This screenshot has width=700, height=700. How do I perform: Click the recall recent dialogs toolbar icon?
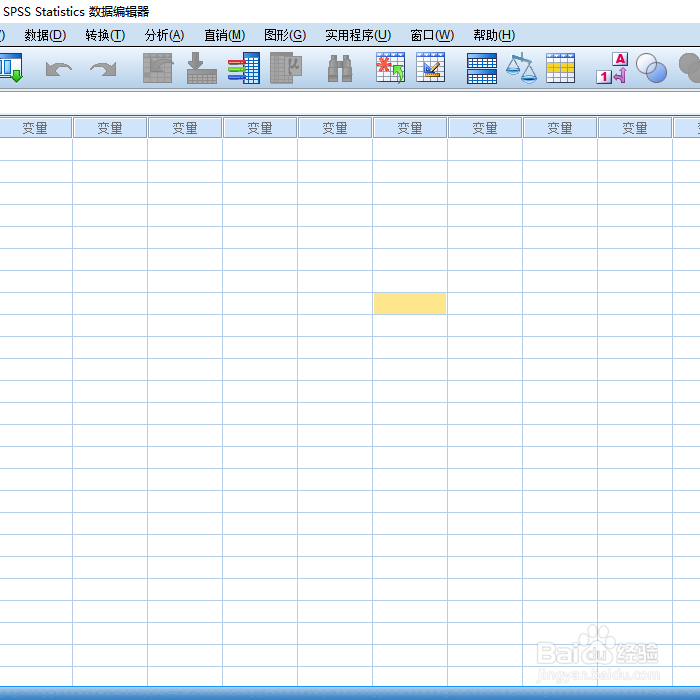pyautogui.click(x=11, y=68)
